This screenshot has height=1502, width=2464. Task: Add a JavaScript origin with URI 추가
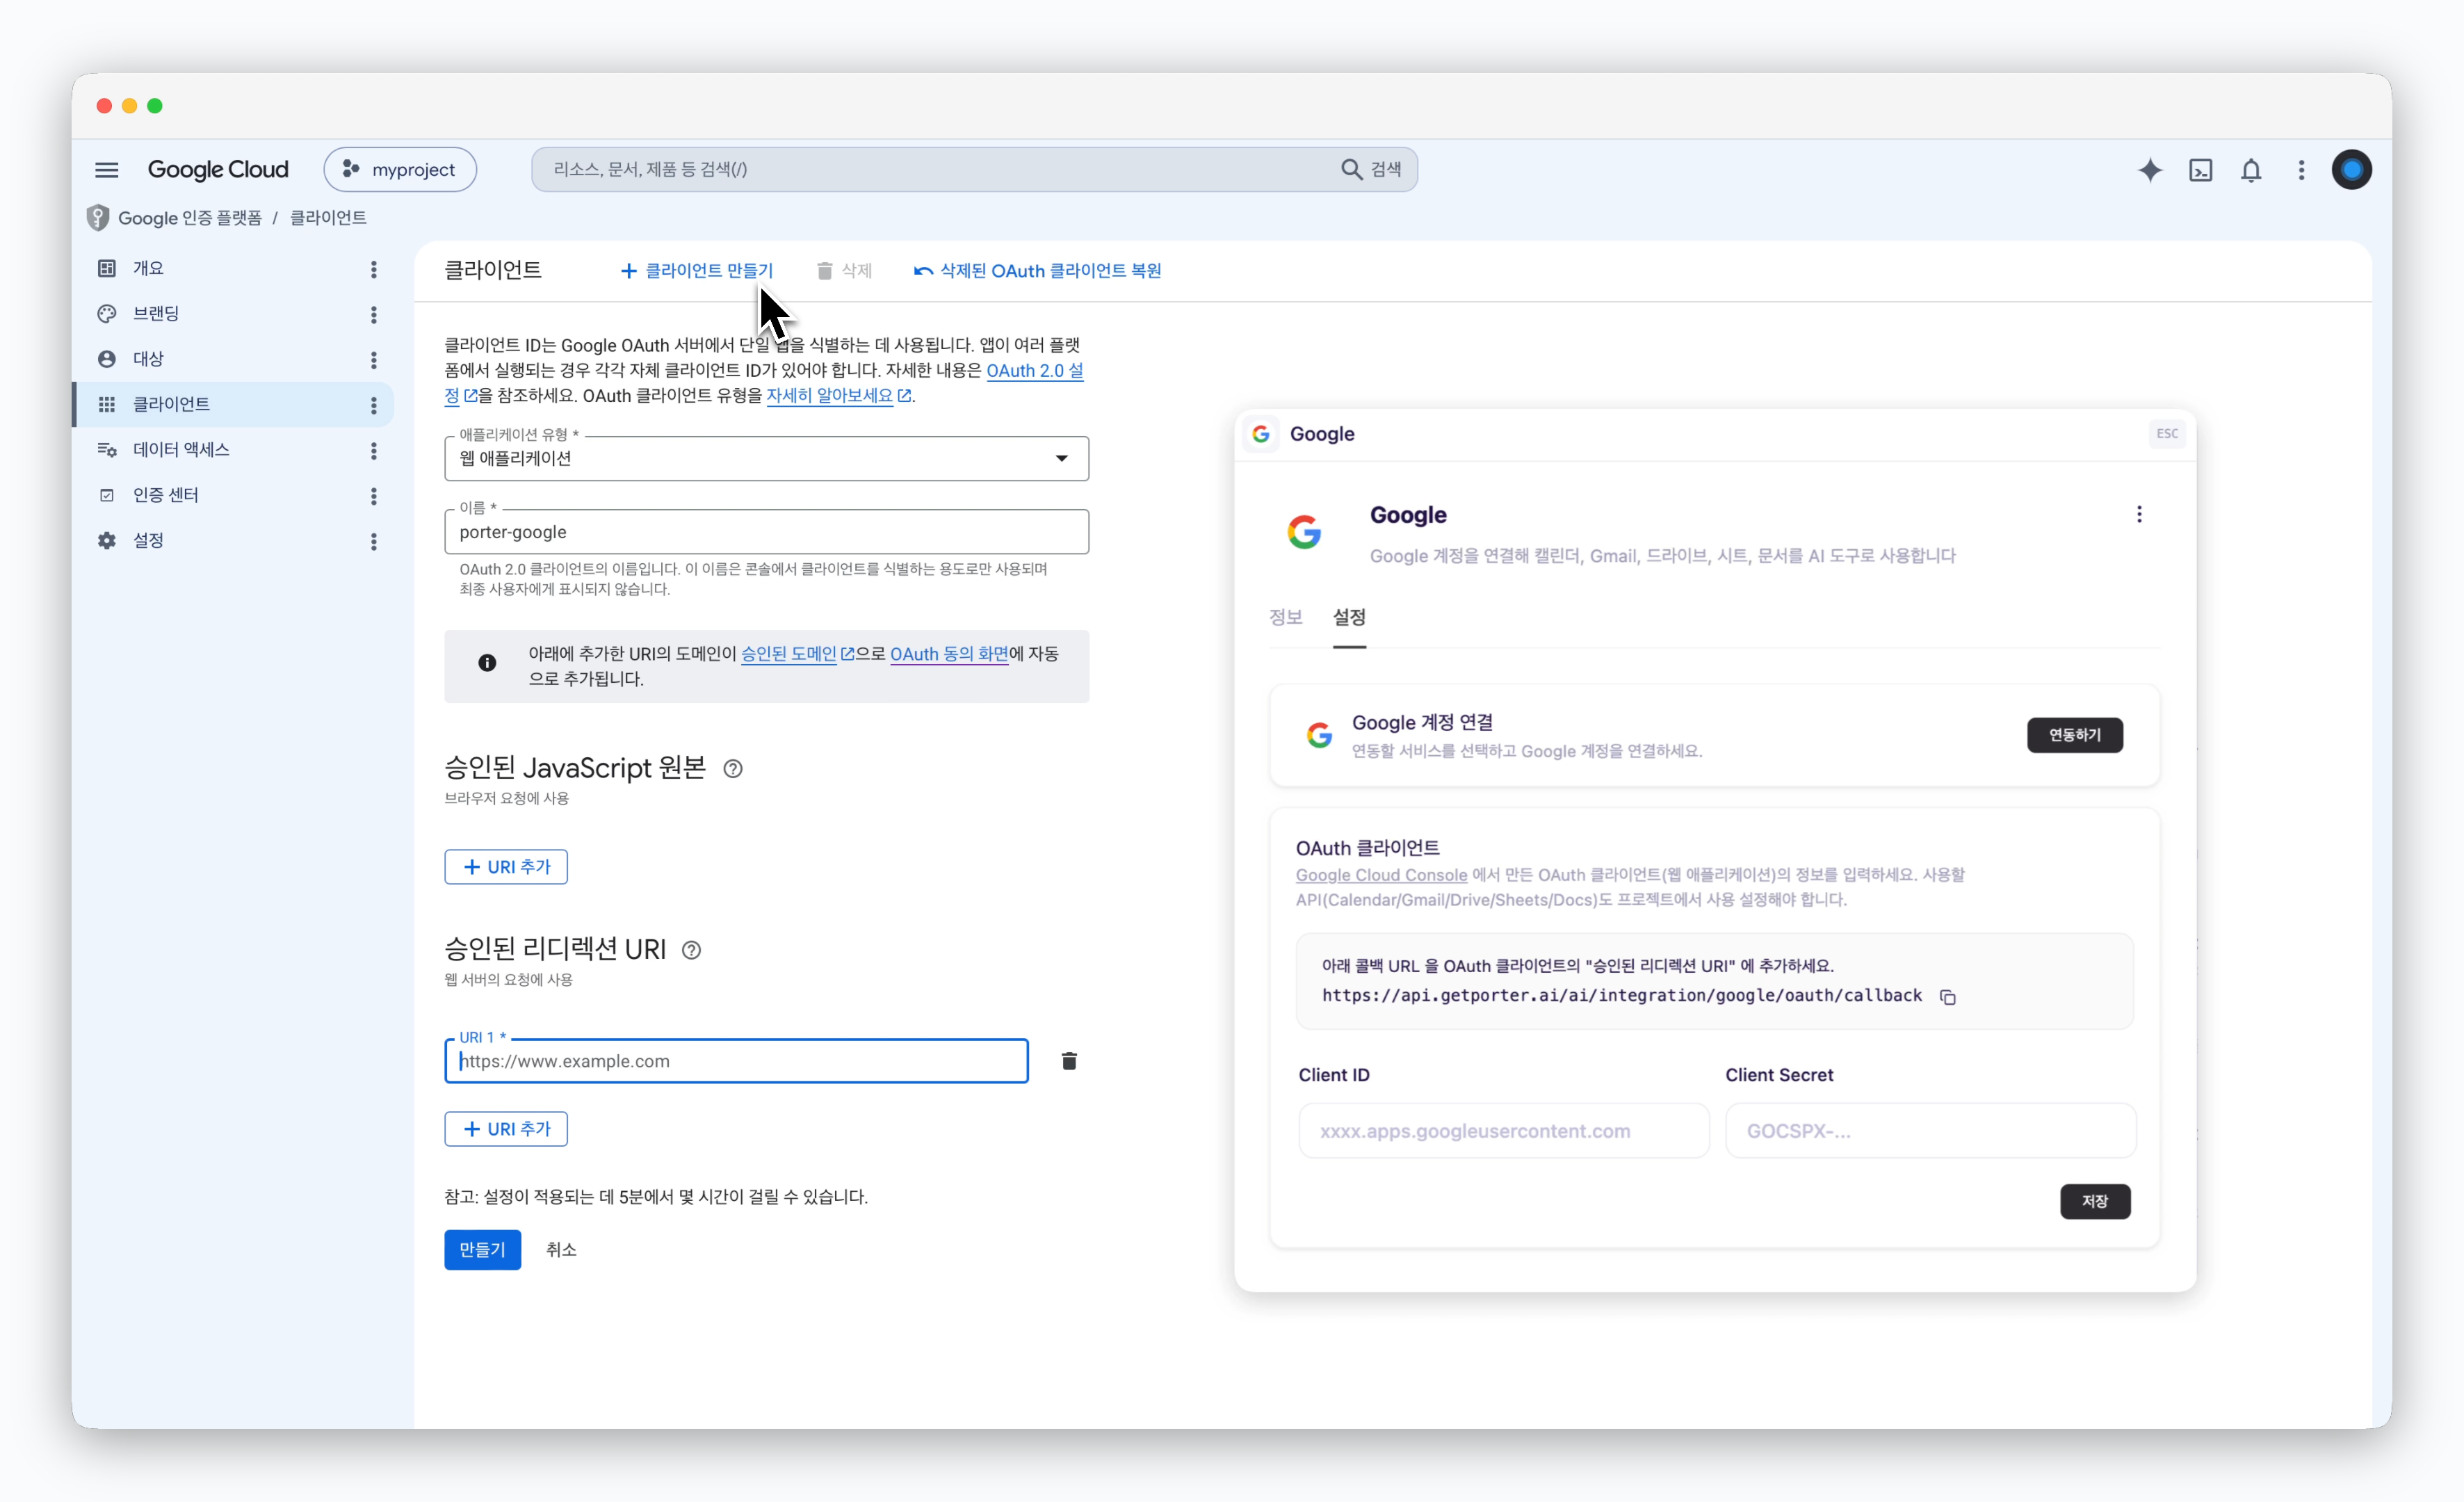(x=506, y=867)
